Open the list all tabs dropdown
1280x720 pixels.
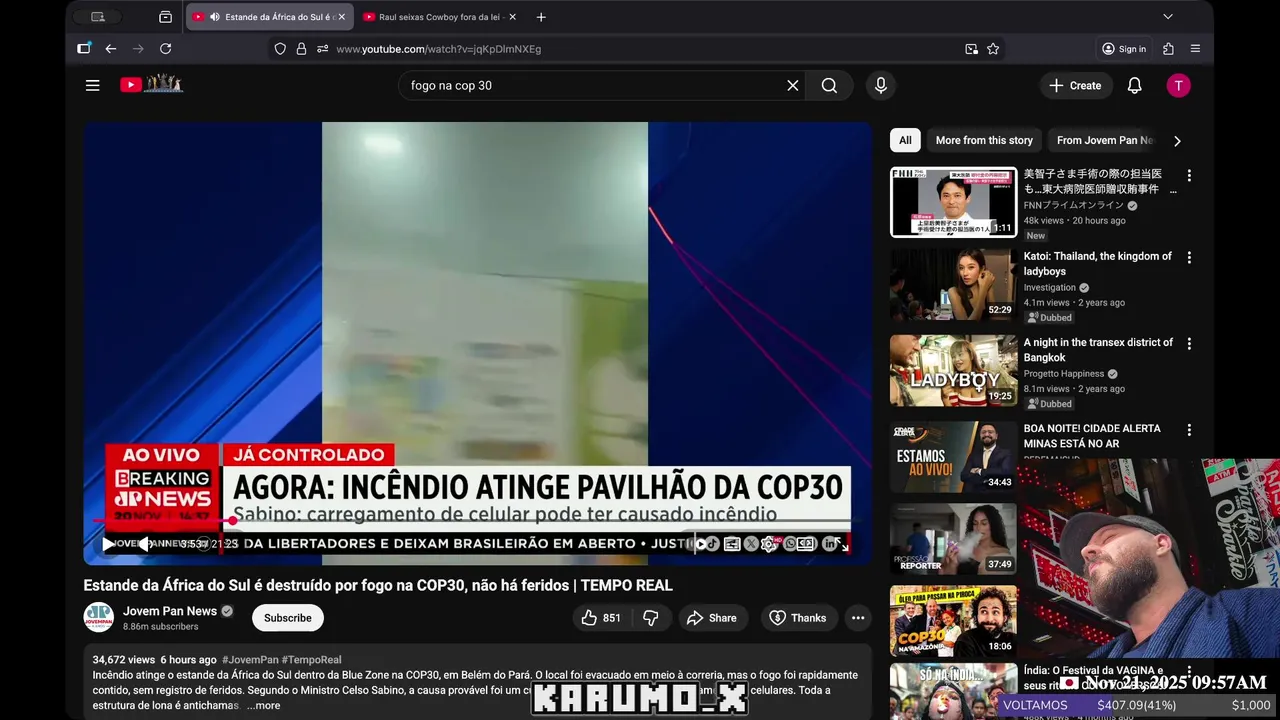tap(1168, 17)
